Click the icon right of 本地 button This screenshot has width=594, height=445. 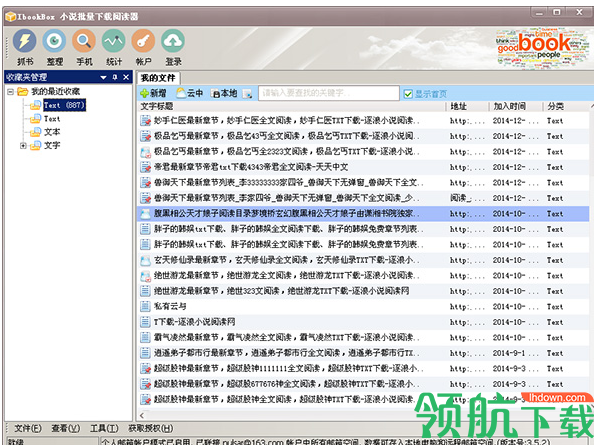pos(247,94)
